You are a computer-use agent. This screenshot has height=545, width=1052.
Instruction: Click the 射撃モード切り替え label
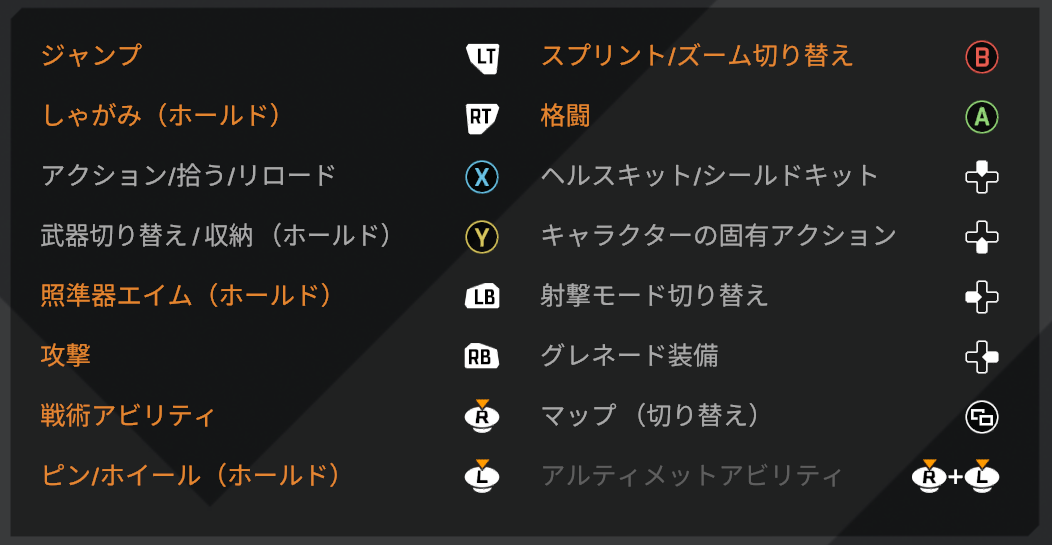coord(655,295)
